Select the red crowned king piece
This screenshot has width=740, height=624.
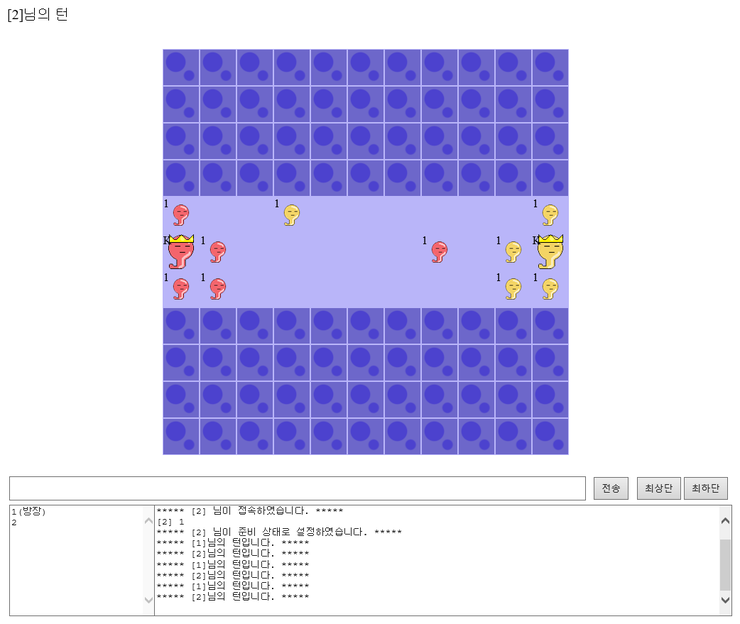click(x=181, y=251)
